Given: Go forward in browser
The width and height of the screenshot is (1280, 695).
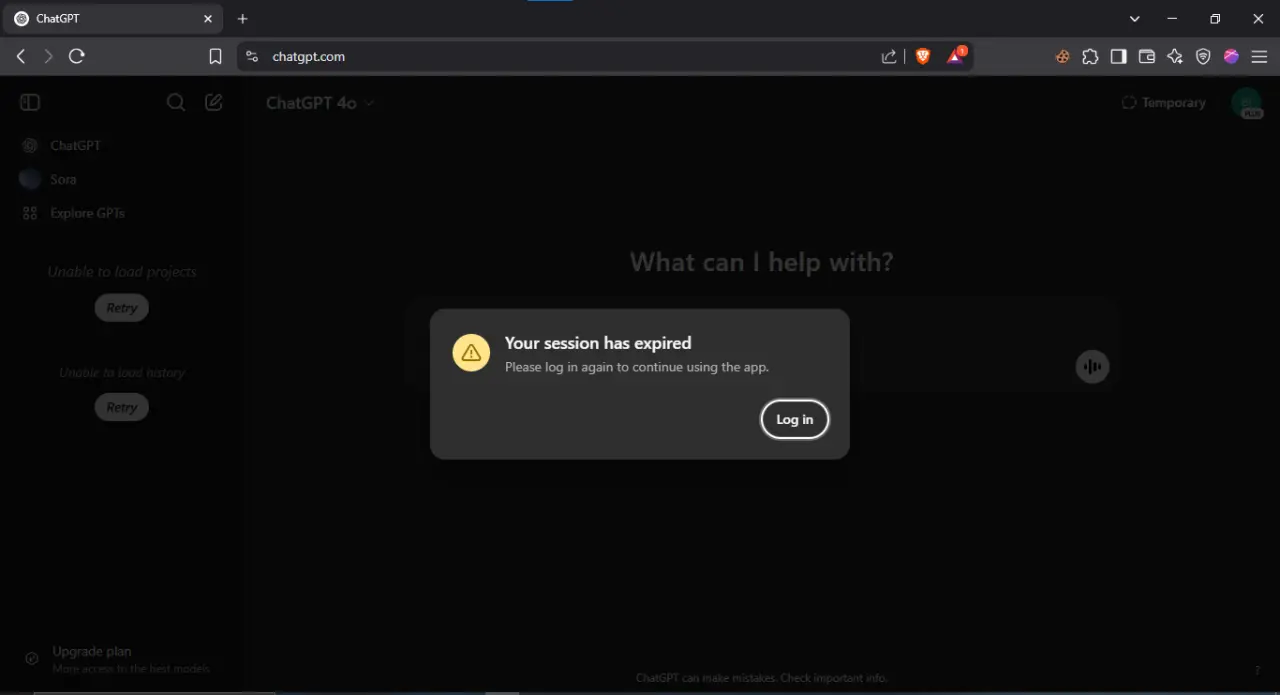Looking at the screenshot, I should pos(48,56).
